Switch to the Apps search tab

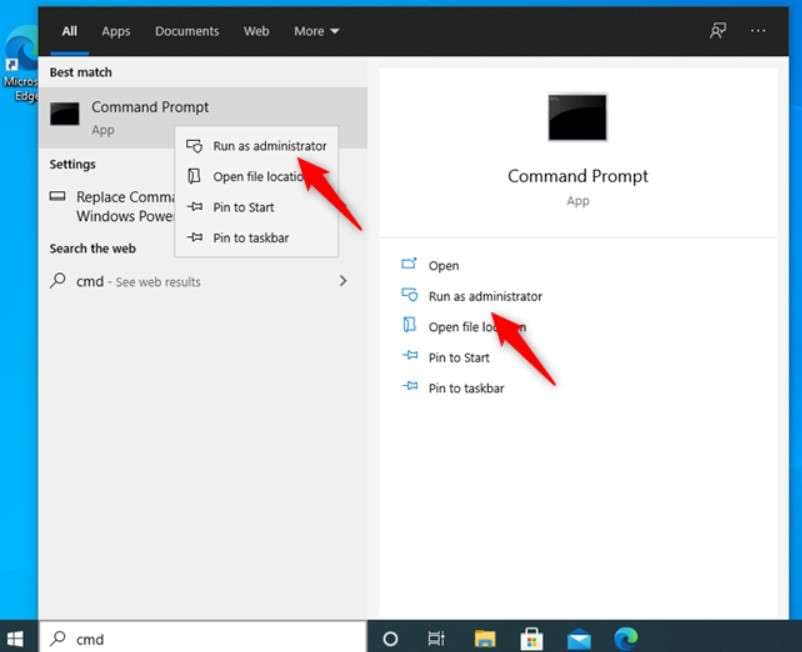coord(116,32)
